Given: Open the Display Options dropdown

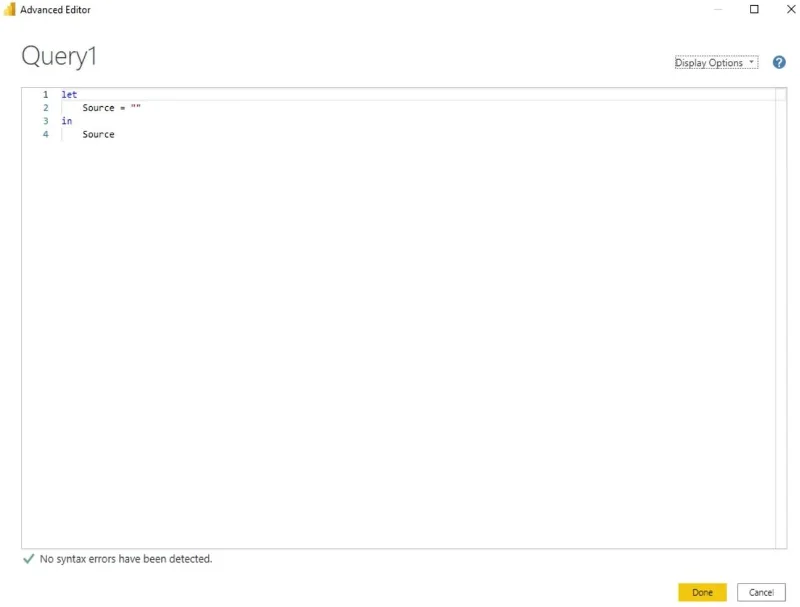Looking at the screenshot, I should pyautogui.click(x=716, y=62).
